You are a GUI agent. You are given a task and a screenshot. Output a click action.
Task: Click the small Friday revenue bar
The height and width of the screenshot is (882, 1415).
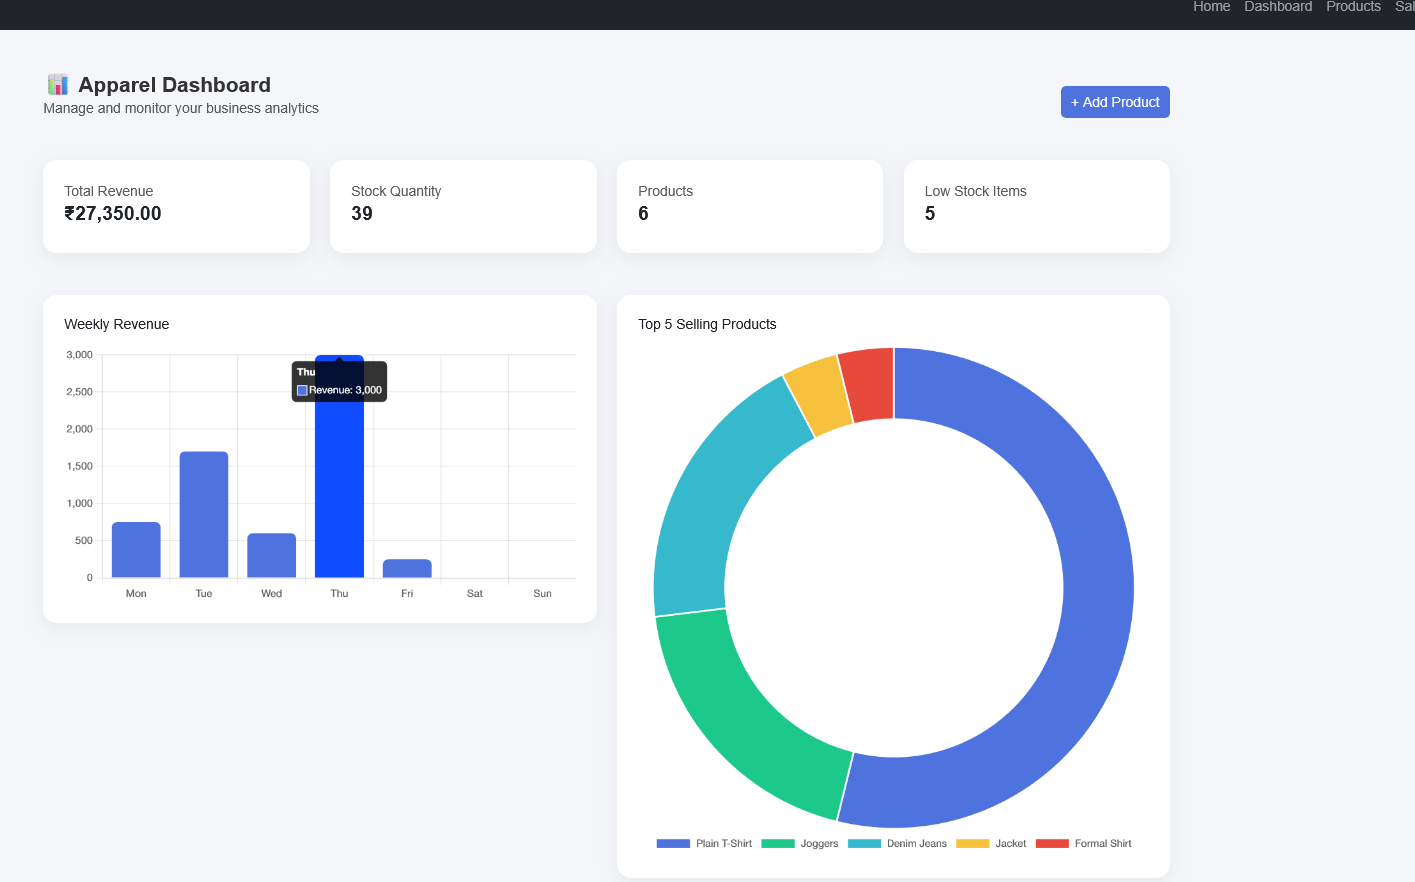point(407,568)
